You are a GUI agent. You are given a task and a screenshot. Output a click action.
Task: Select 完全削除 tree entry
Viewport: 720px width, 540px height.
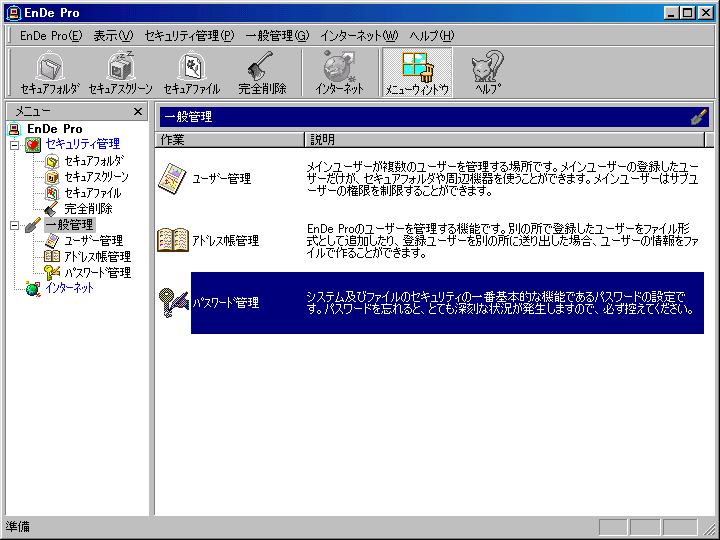tap(88, 209)
